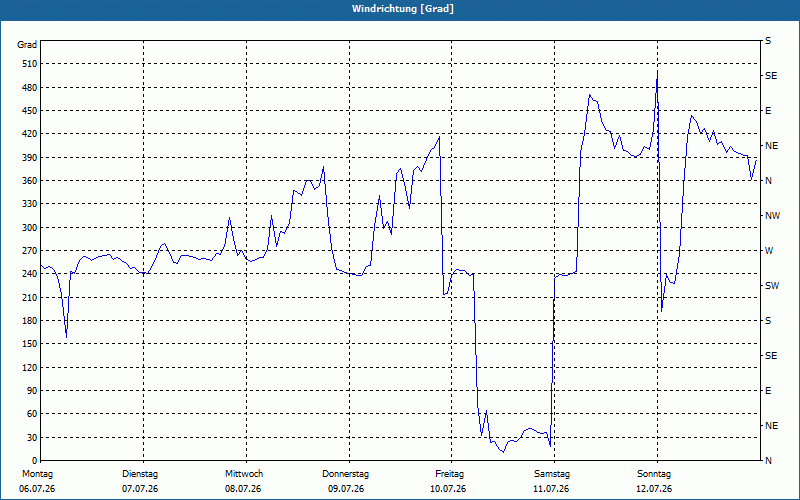Click the W compass direction label
The width and height of the screenshot is (800, 500).
(x=769, y=251)
